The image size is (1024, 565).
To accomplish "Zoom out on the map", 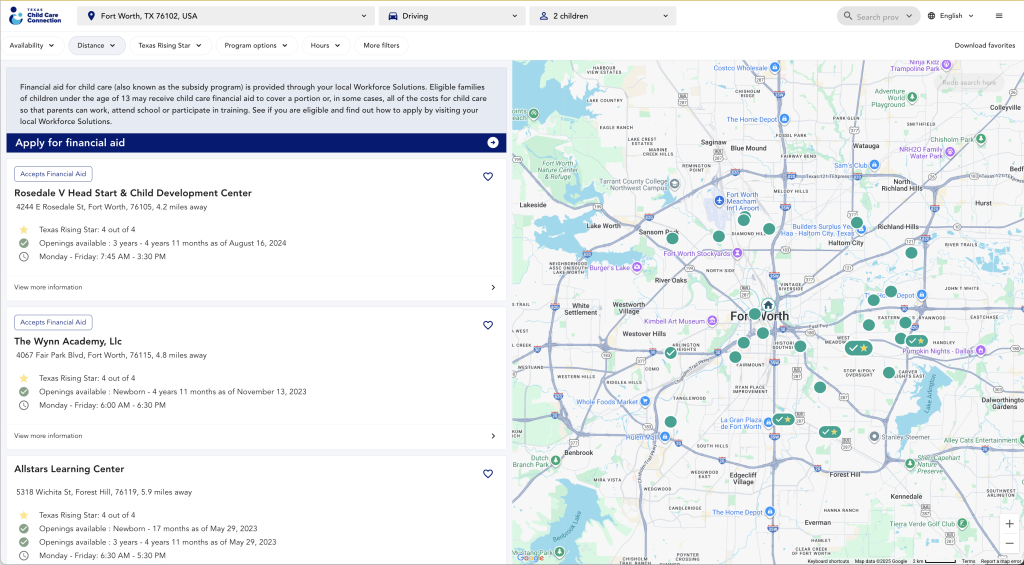I will (x=1009, y=543).
